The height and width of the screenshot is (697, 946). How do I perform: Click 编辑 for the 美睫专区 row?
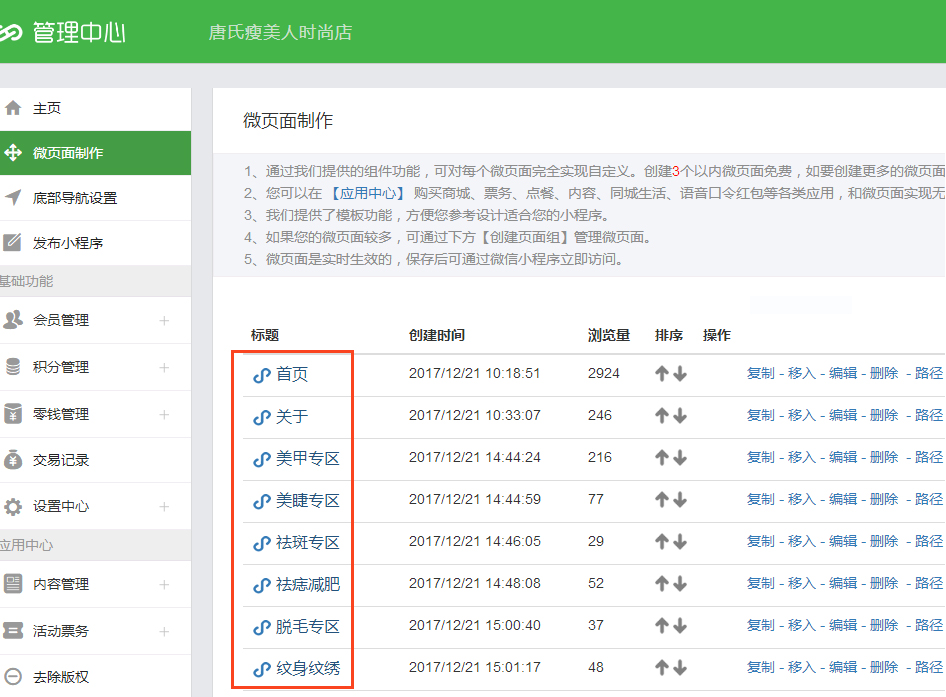[x=842, y=499]
